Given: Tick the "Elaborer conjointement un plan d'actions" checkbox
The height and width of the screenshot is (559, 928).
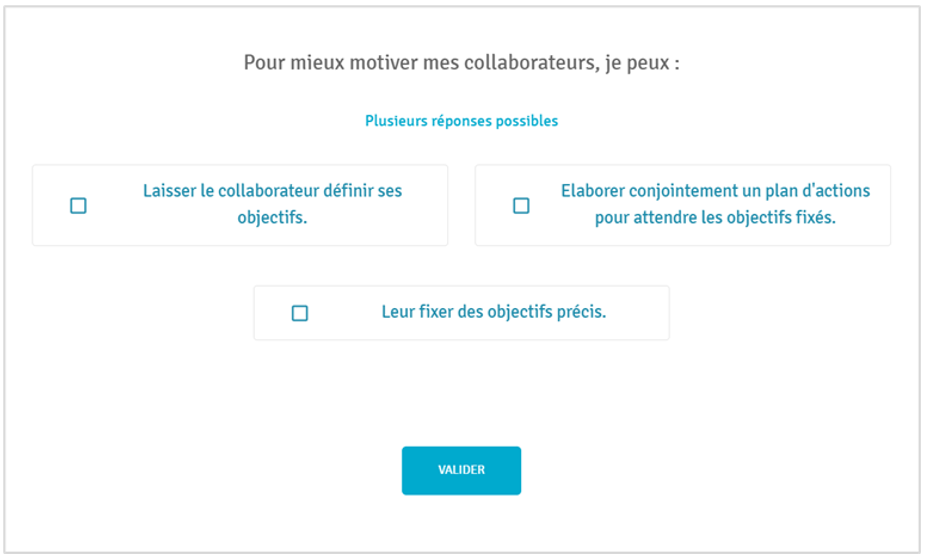Looking at the screenshot, I should 521,206.
